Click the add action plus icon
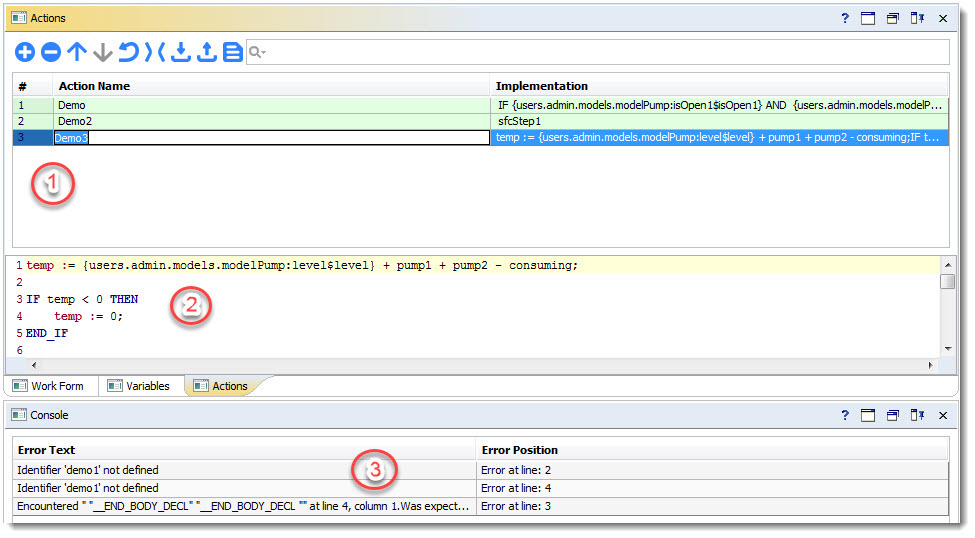Viewport: 975px width, 538px height. [x=25, y=53]
